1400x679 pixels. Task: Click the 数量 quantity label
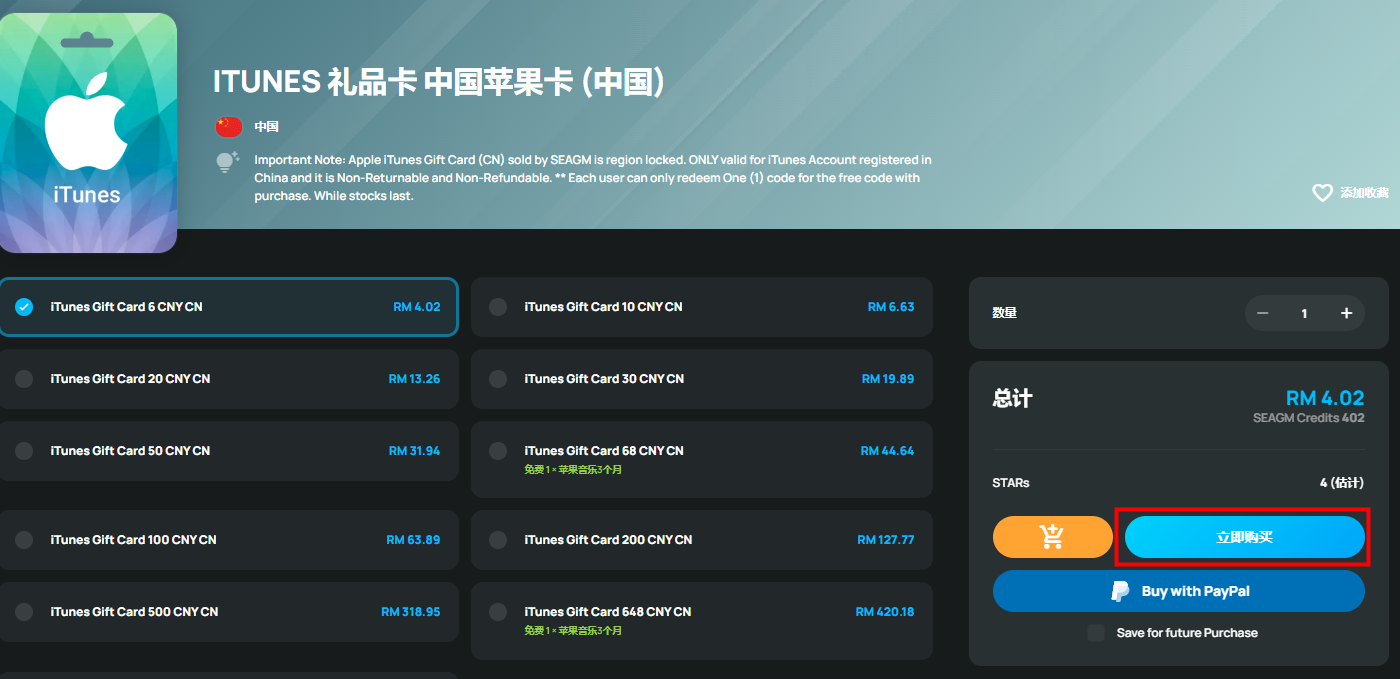click(1005, 313)
